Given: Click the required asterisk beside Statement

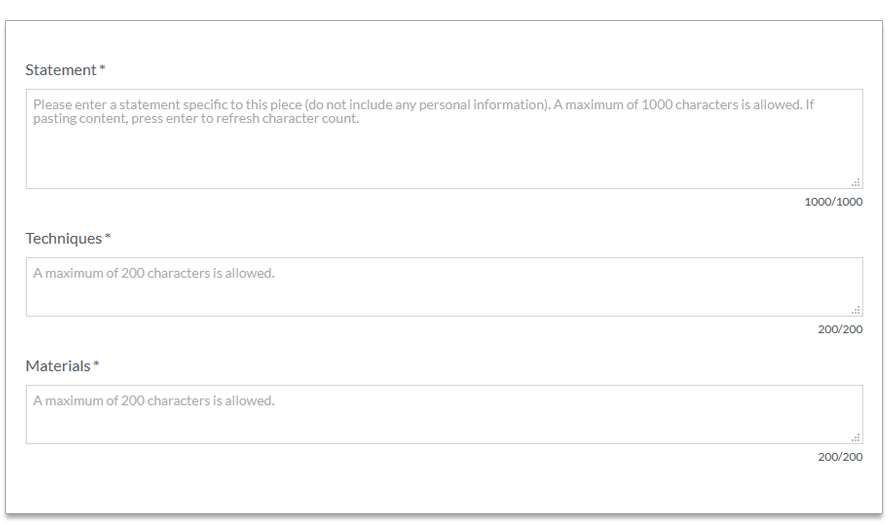Looking at the screenshot, I should point(103,68).
